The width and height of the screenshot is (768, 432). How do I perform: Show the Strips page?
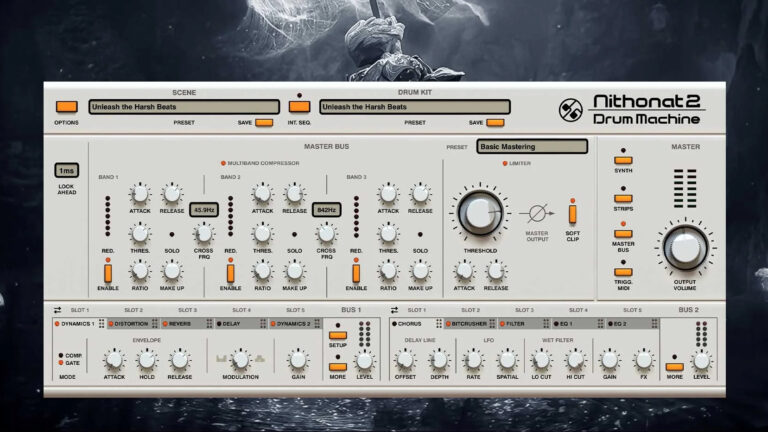(623, 198)
